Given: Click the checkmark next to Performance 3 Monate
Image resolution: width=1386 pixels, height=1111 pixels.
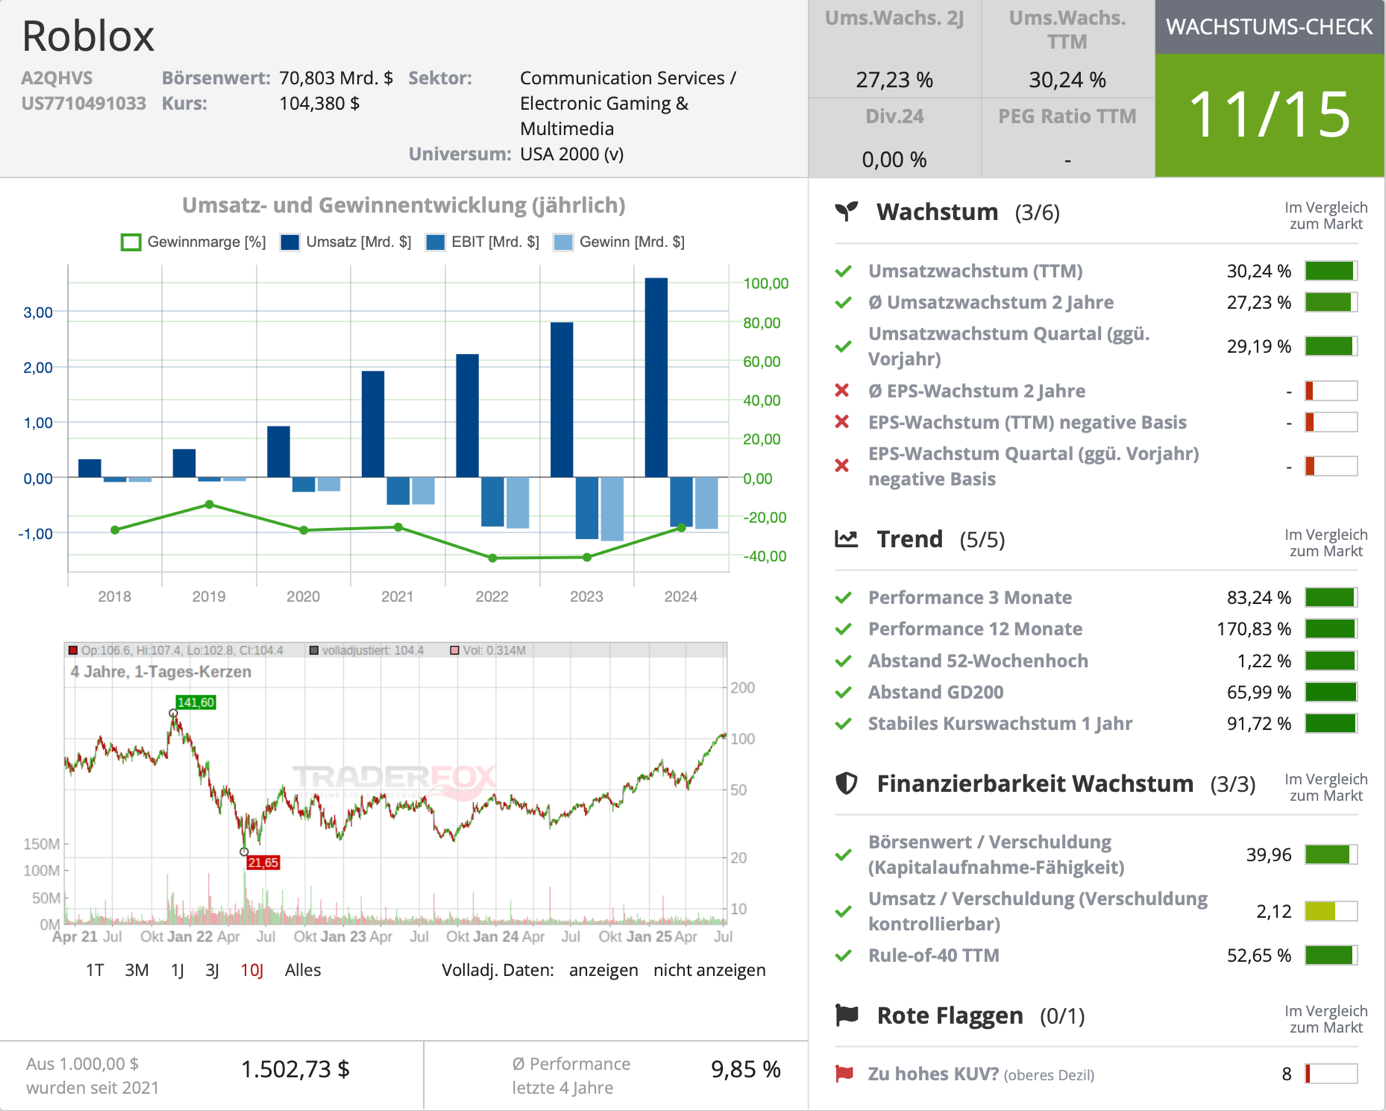Looking at the screenshot, I should (x=843, y=598).
